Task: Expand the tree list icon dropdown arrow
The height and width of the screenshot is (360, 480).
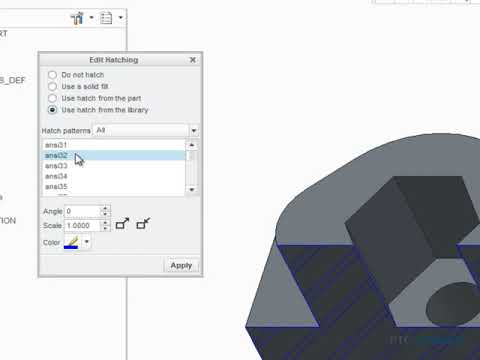Action: pyautogui.click(x=121, y=18)
